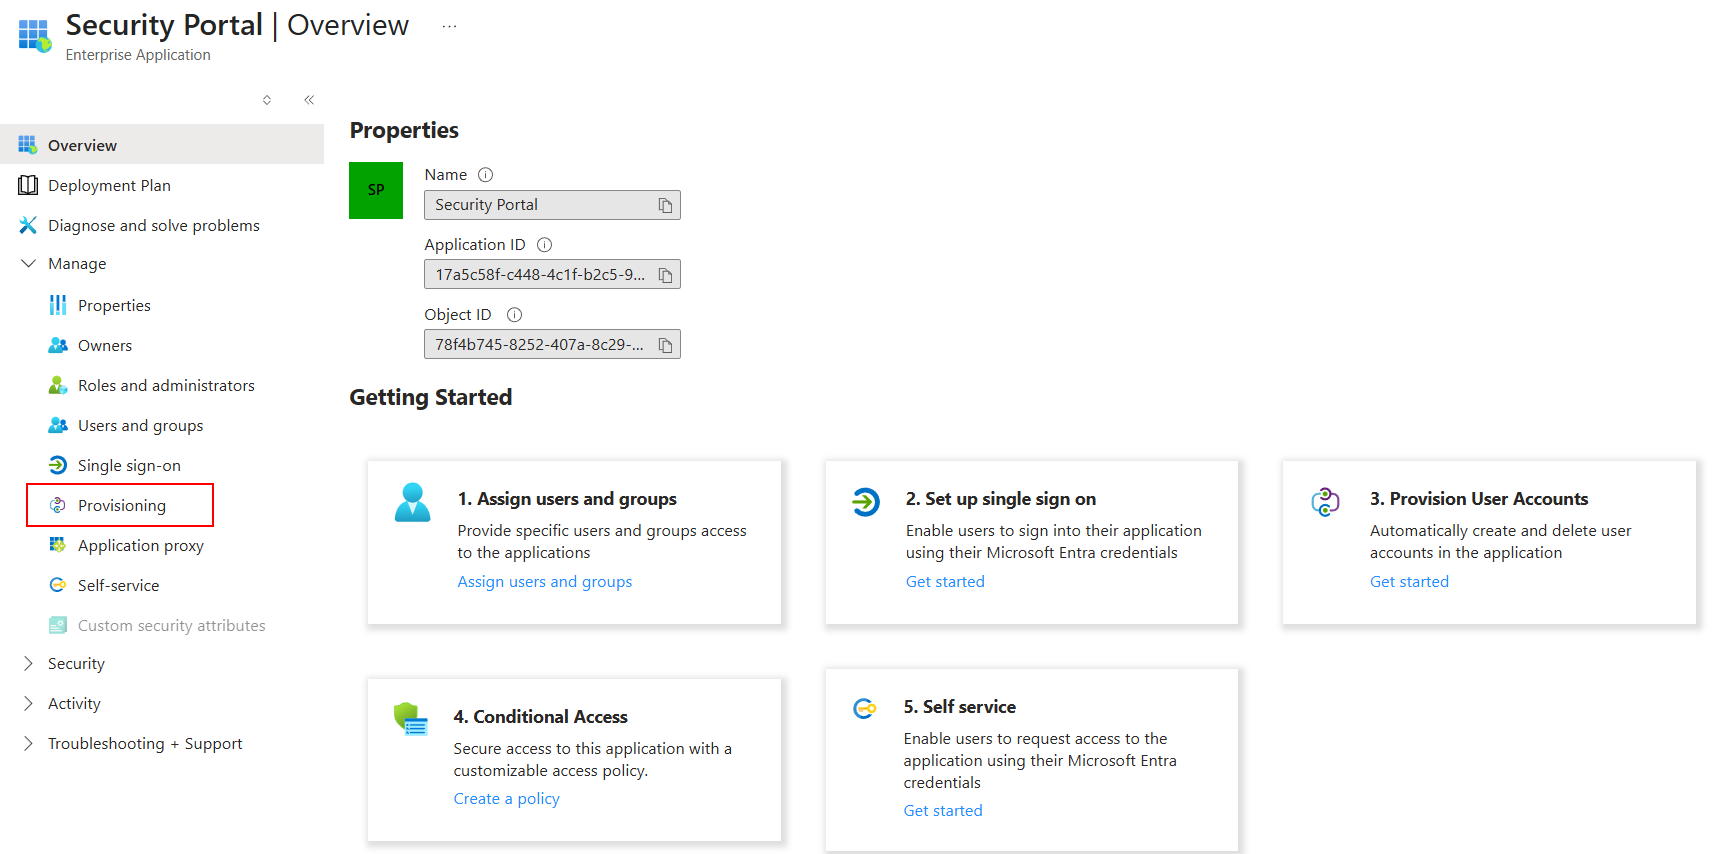Screen dimensions: 1736x854
Task: Click the user icon on Assign users card
Action: coord(413,502)
